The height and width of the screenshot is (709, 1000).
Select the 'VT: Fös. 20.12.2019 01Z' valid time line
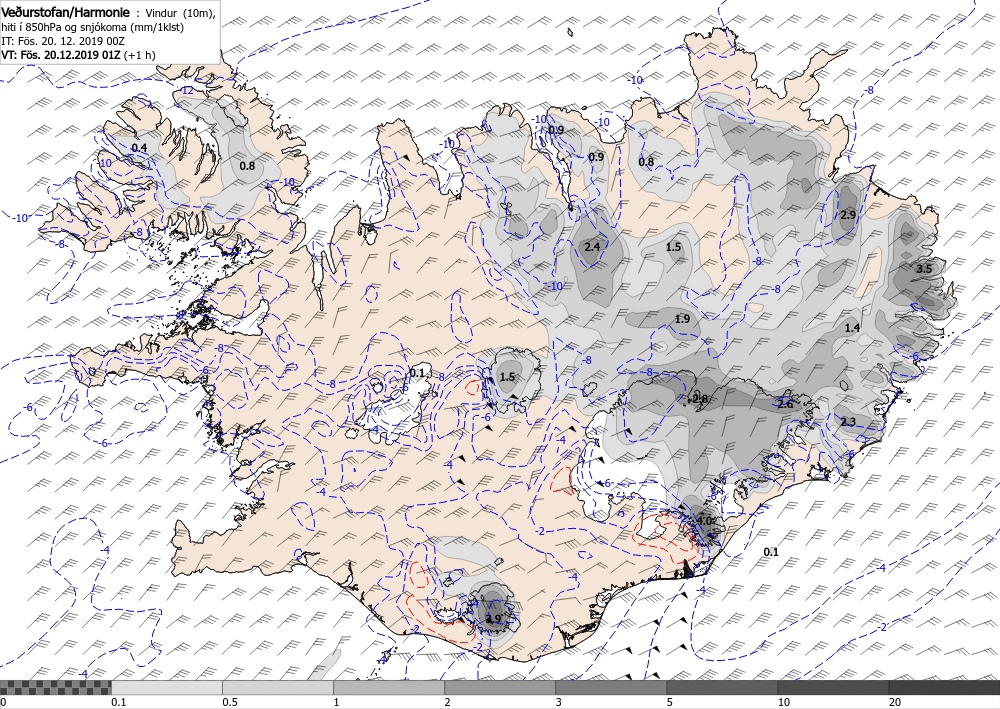pos(78,55)
